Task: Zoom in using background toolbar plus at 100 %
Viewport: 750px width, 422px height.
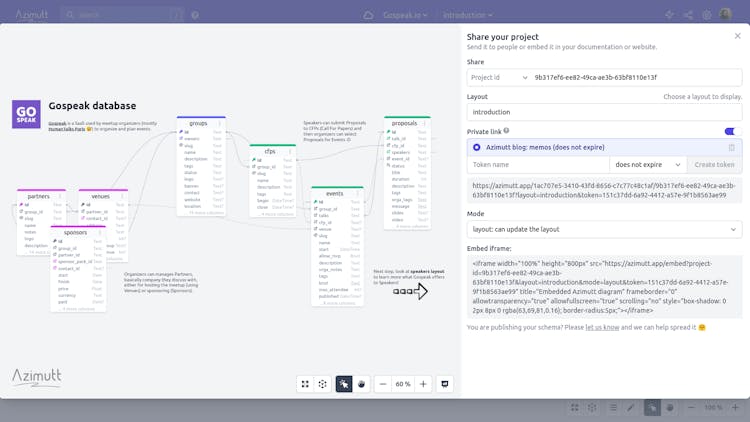Action: 735,408
